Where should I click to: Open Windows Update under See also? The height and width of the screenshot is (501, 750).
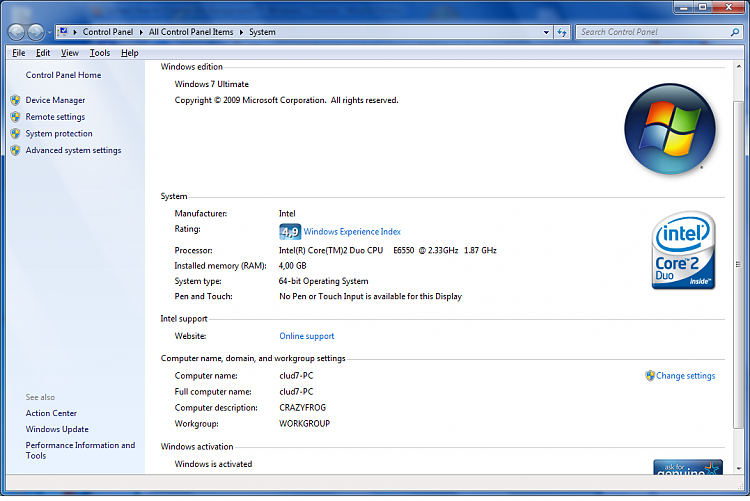[x=57, y=429]
